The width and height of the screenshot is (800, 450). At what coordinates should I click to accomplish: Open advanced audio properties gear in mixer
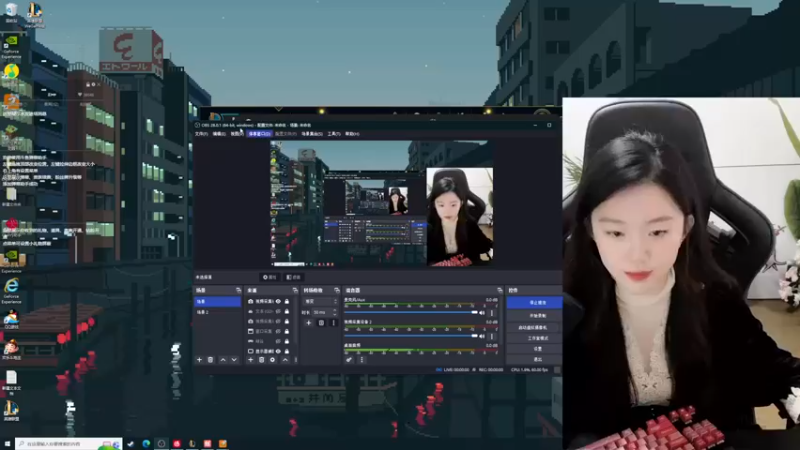pos(349,360)
